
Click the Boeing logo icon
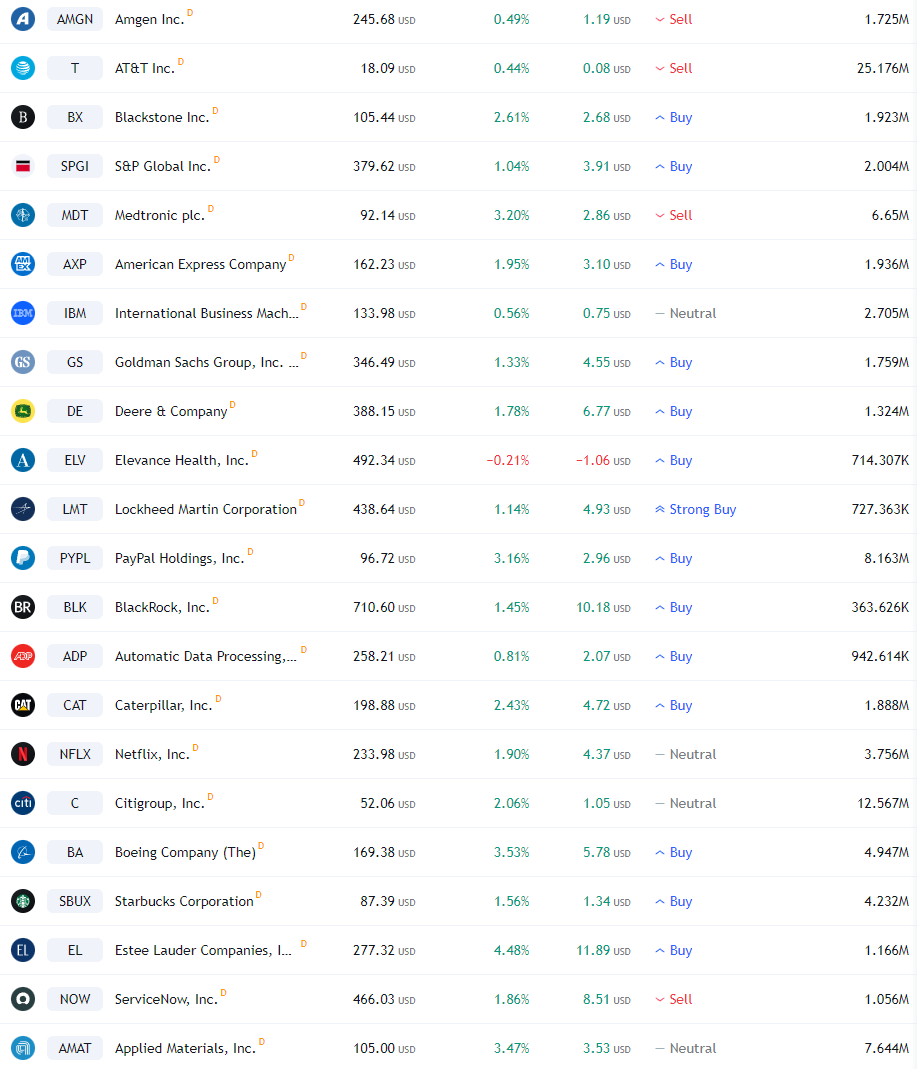[22, 853]
